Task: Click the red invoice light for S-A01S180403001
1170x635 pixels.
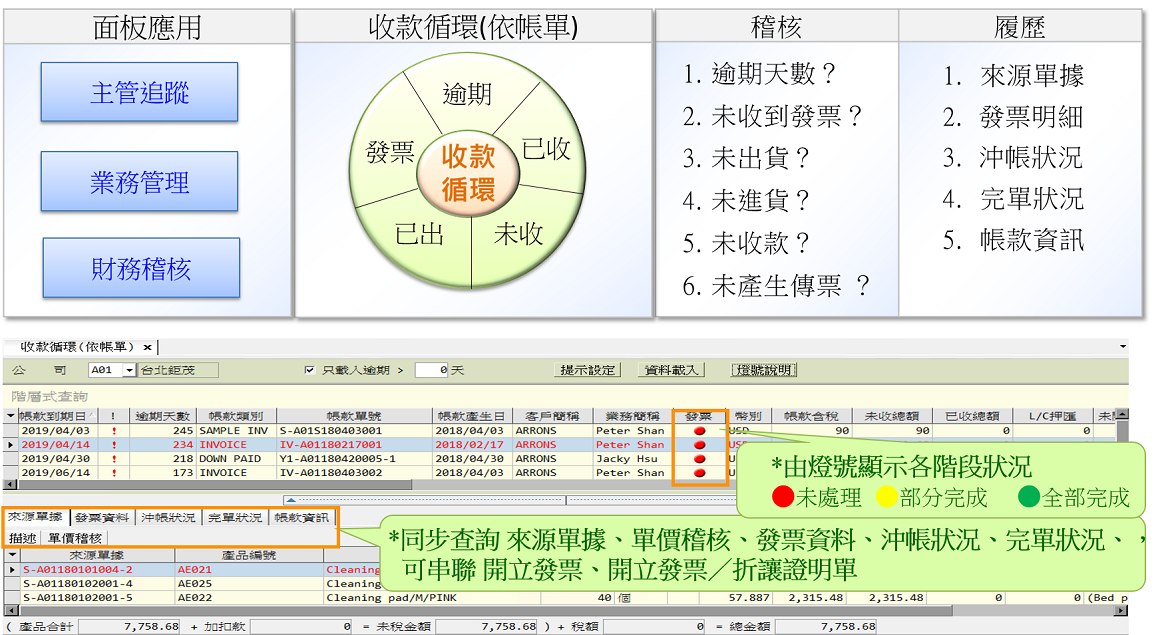Action: (699, 431)
